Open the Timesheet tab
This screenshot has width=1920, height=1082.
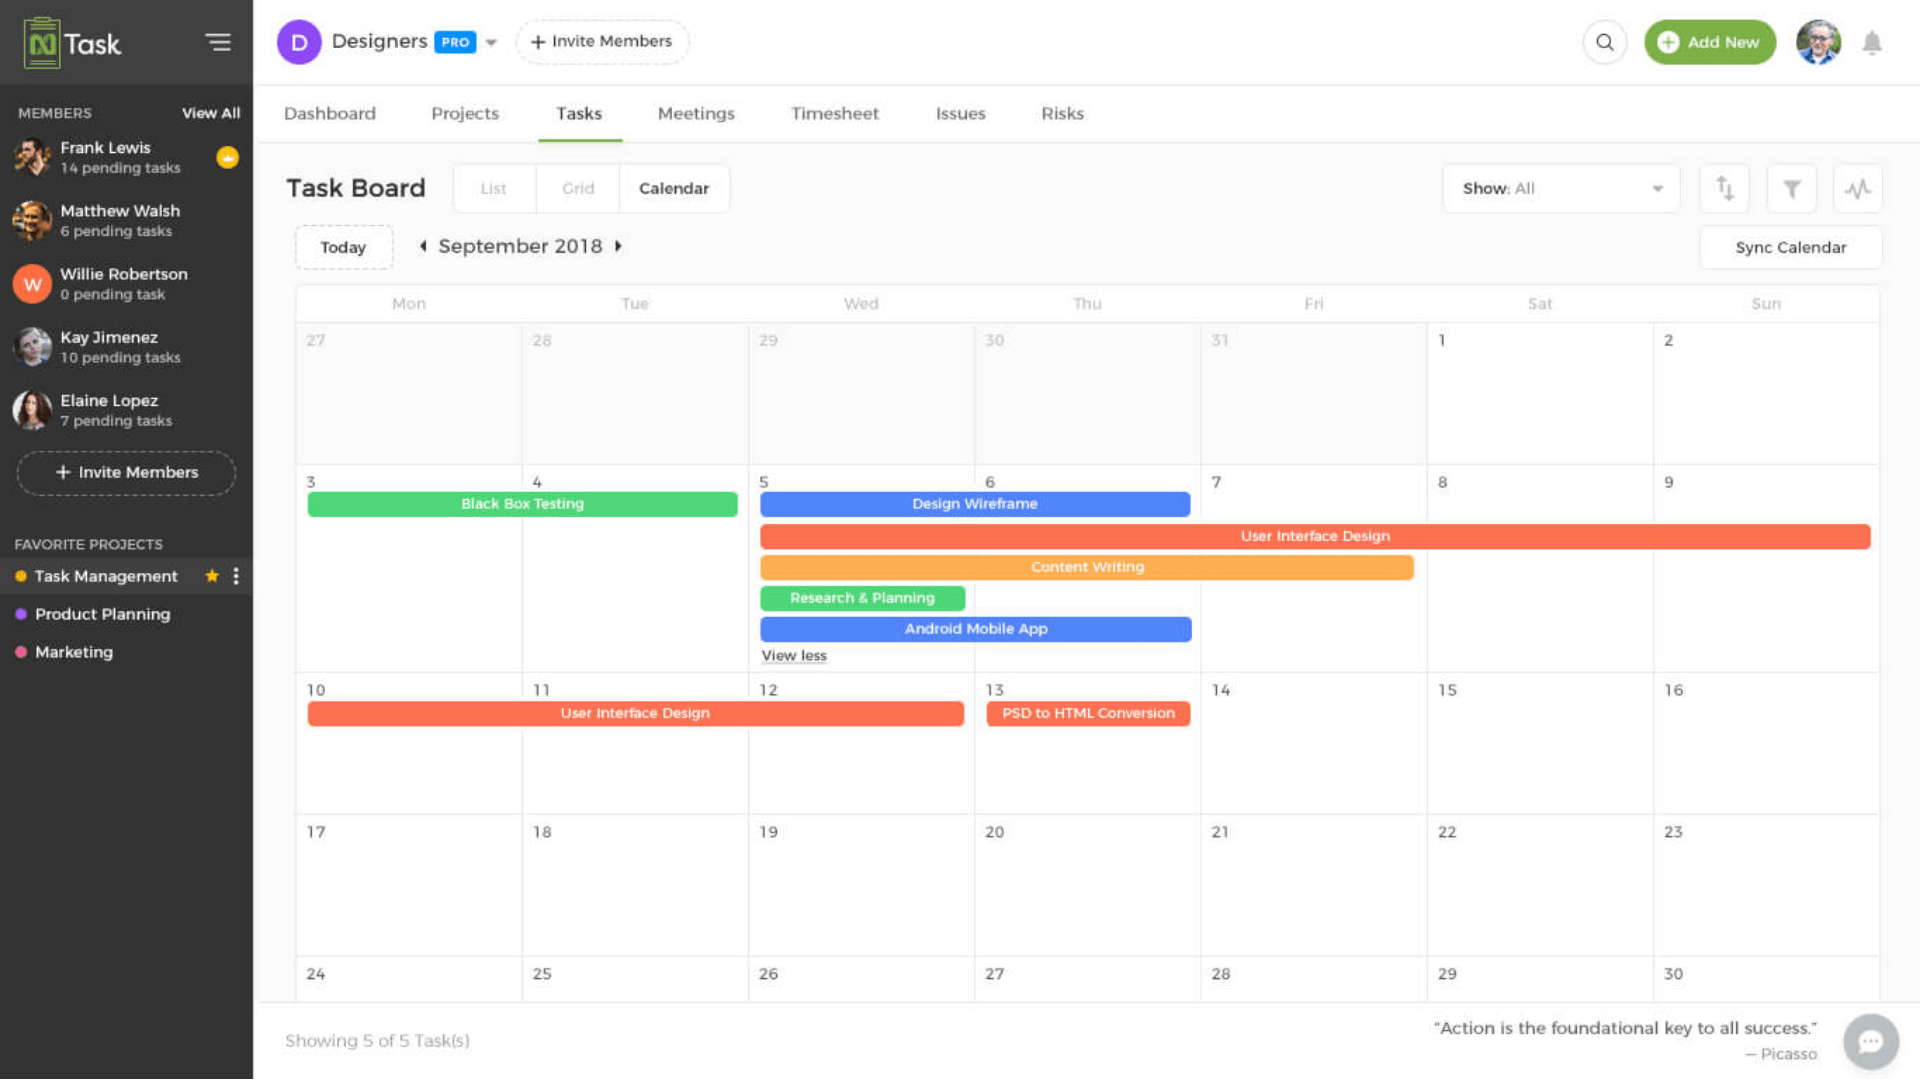835,113
